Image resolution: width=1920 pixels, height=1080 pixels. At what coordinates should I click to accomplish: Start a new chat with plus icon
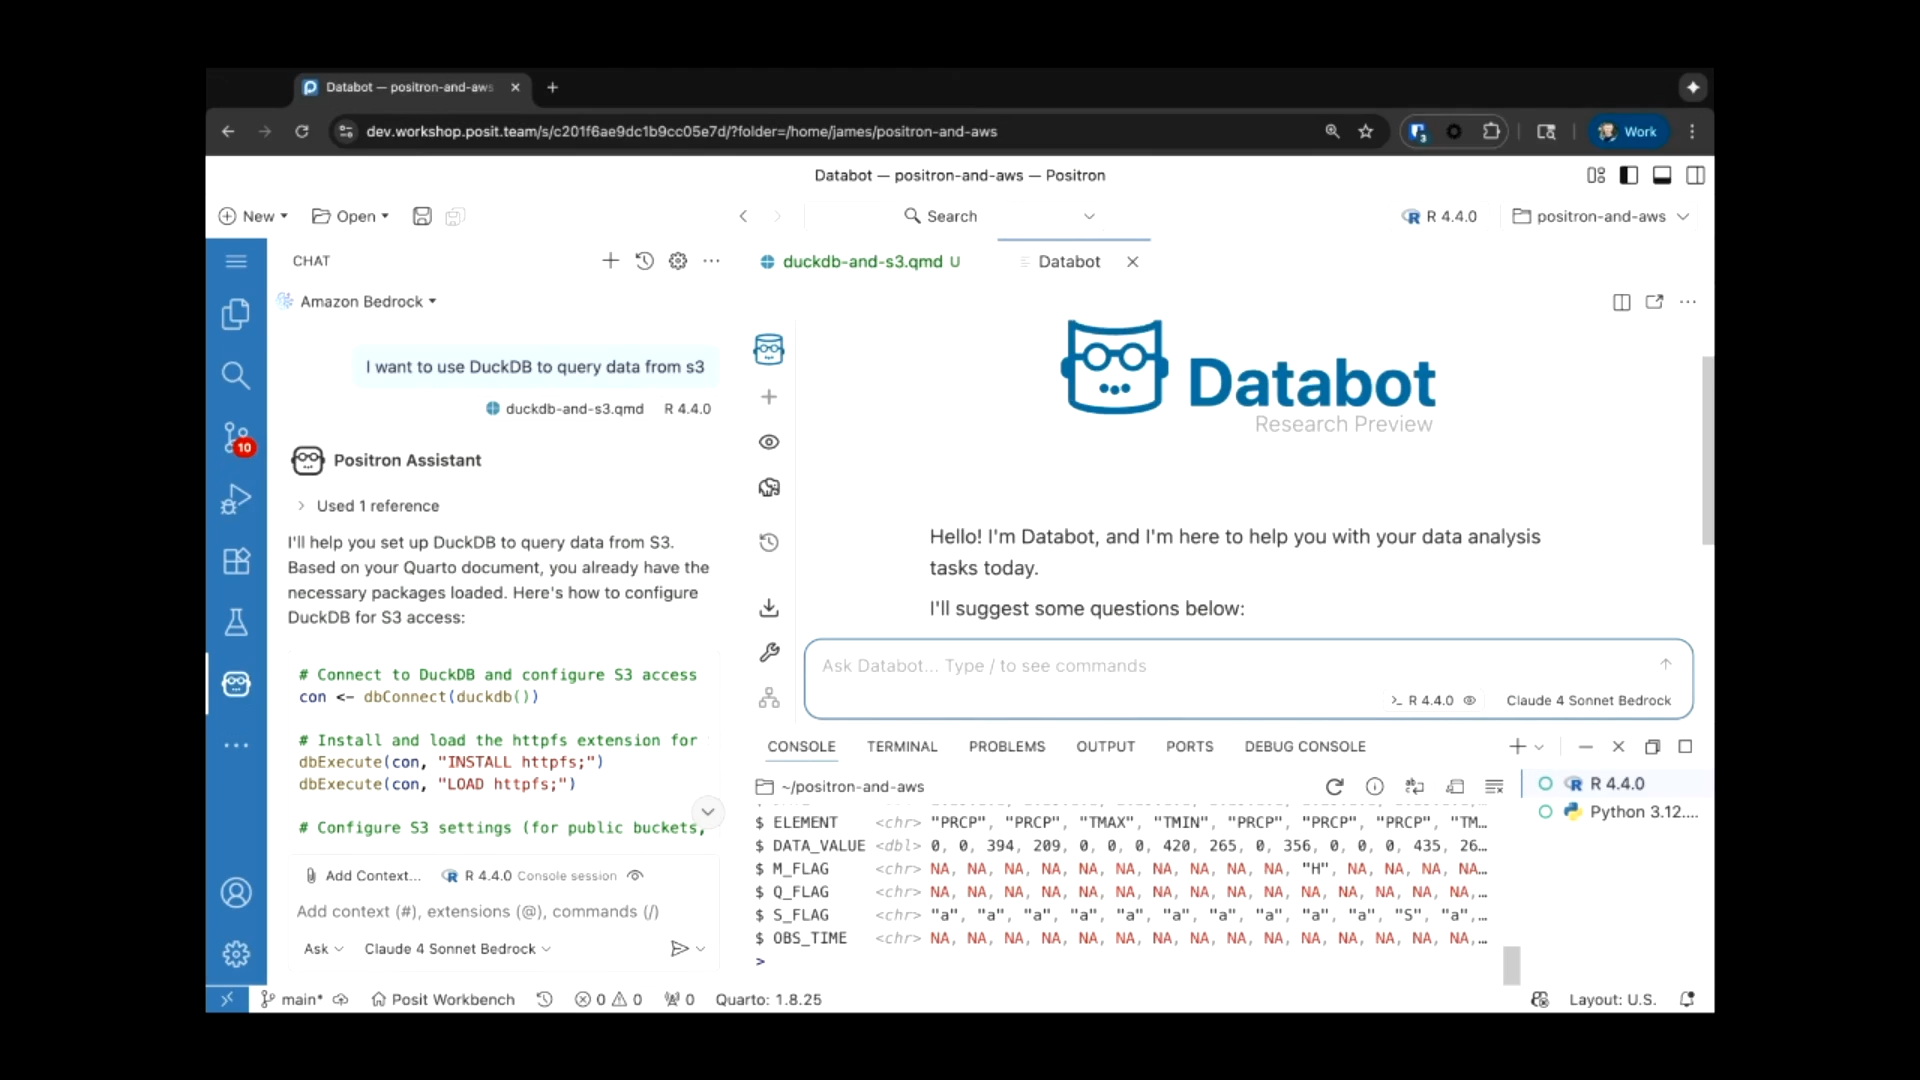610,261
